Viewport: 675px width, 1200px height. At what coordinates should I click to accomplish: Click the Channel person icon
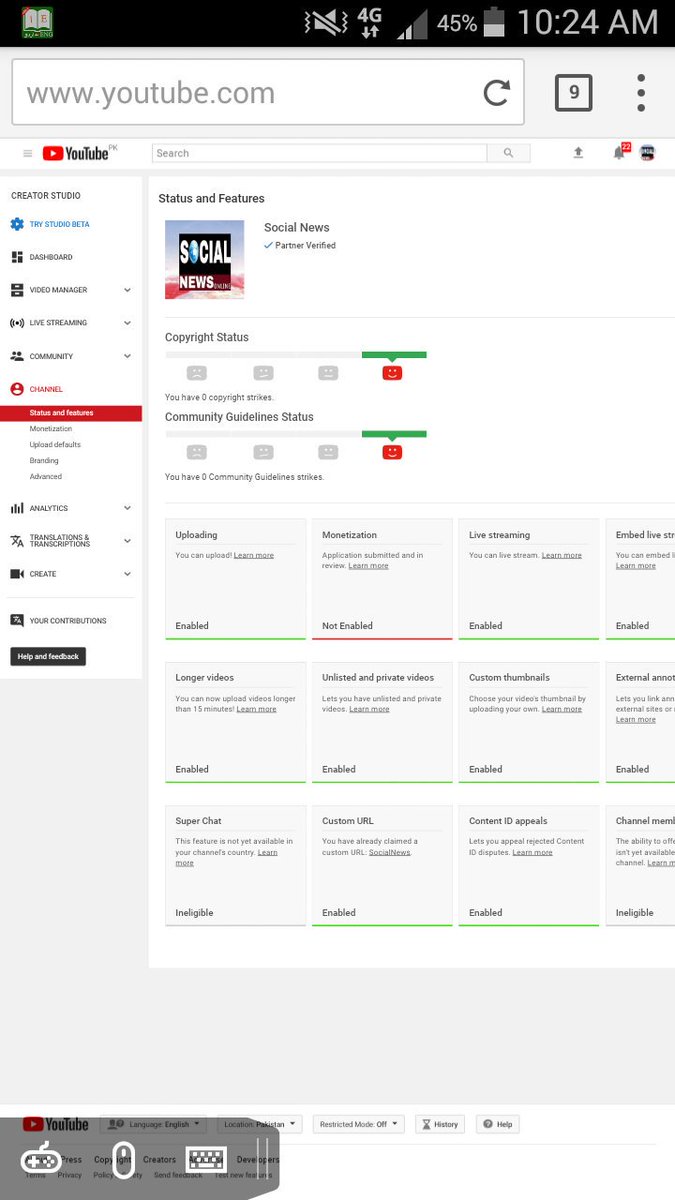pos(17,389)
